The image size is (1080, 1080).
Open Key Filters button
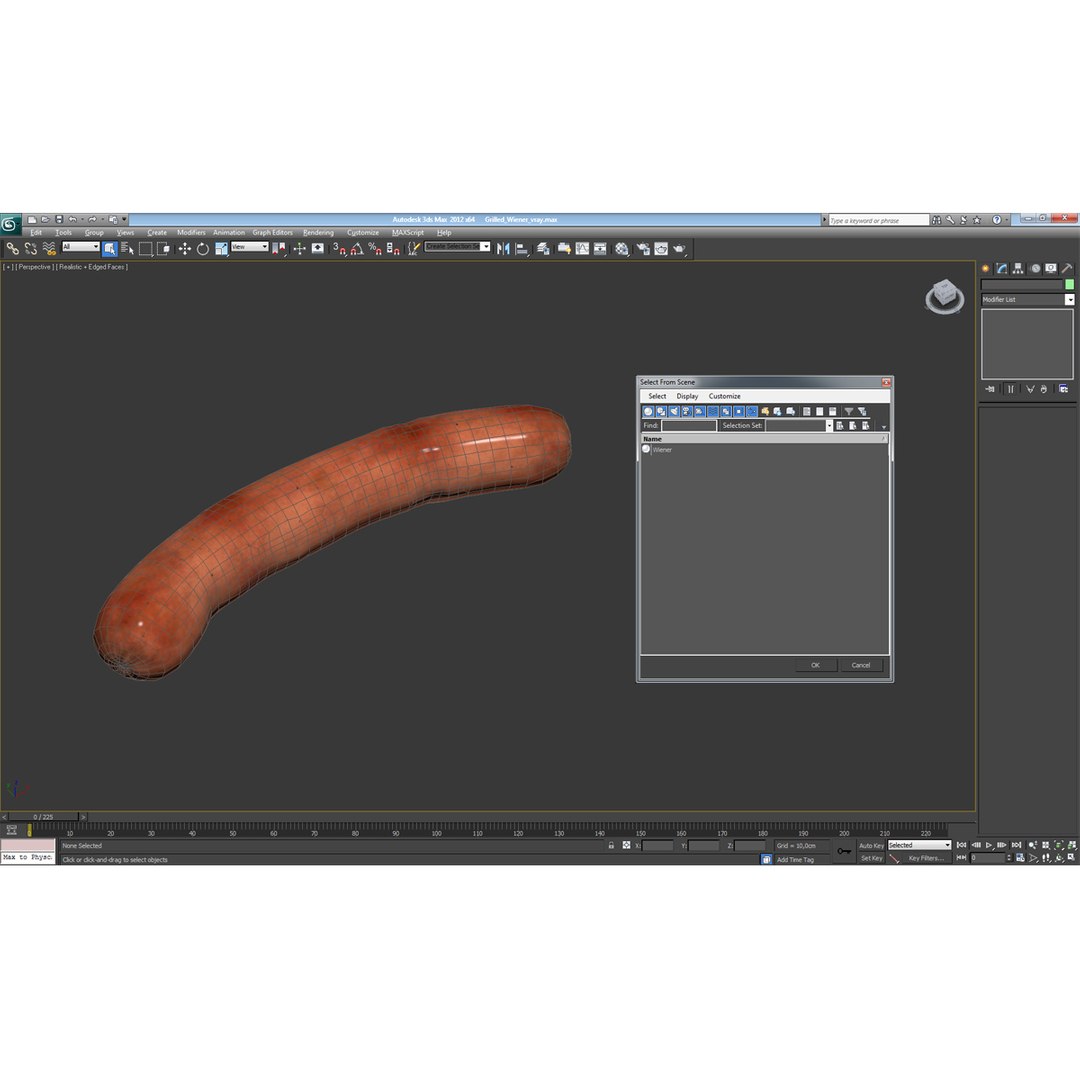coord(926,858)
